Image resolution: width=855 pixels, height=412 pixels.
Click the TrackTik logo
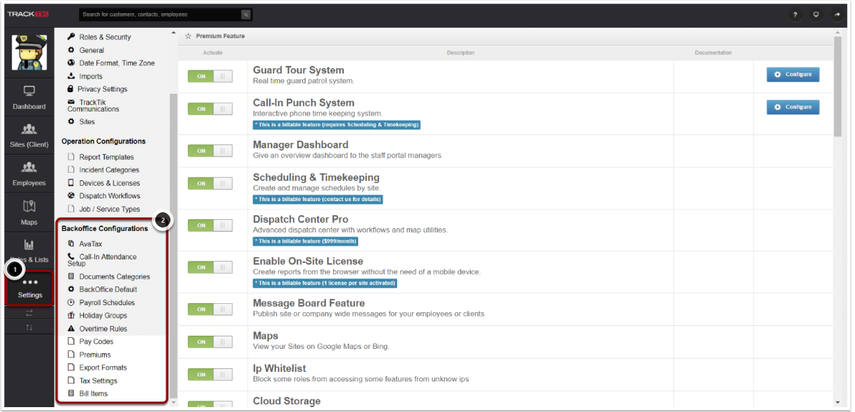click(x=28, y=14)
